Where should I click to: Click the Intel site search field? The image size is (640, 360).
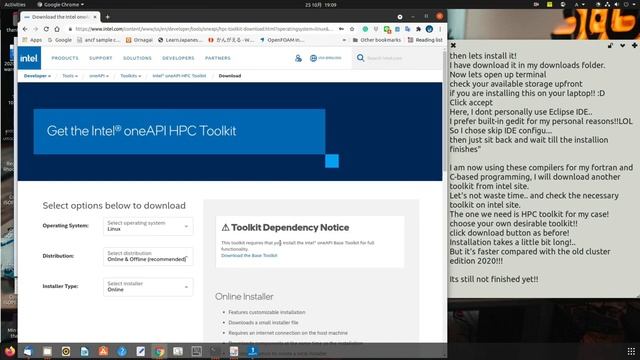[x=398, y=58]
